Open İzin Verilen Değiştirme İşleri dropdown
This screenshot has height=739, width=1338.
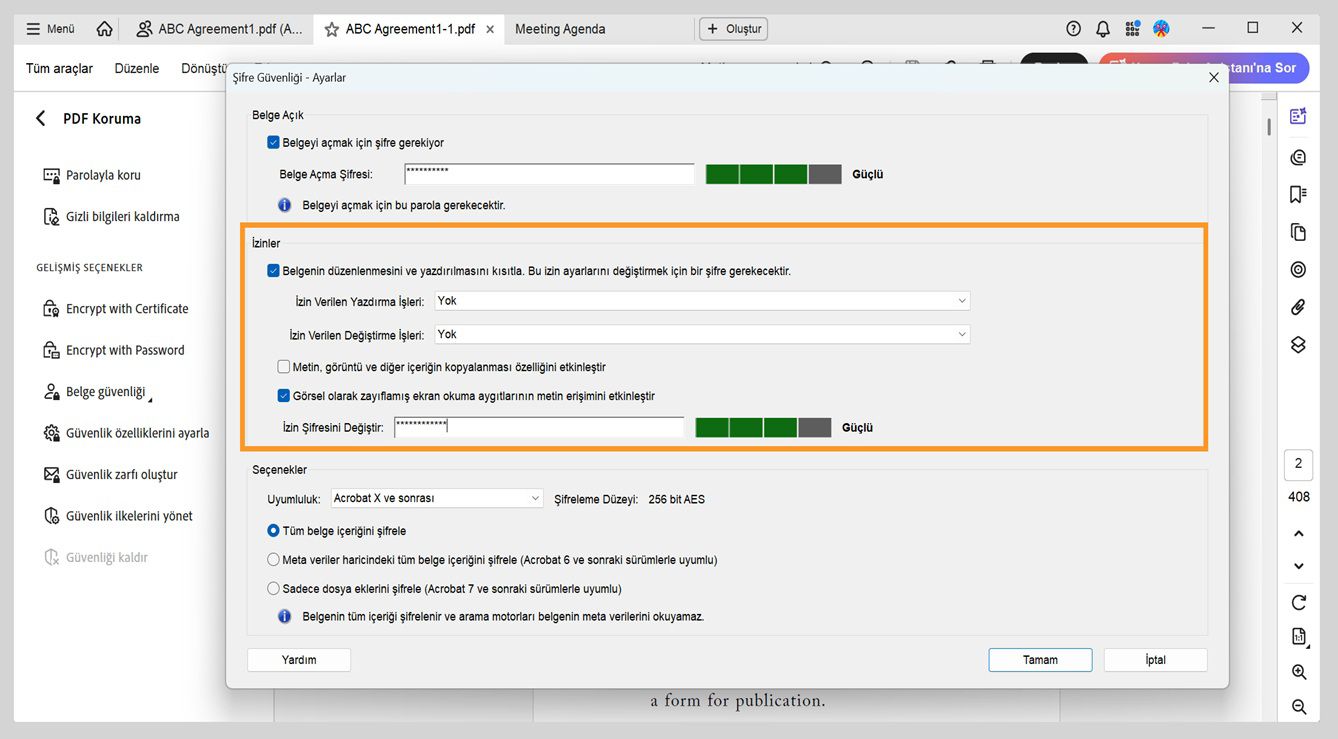click(702, 335)
